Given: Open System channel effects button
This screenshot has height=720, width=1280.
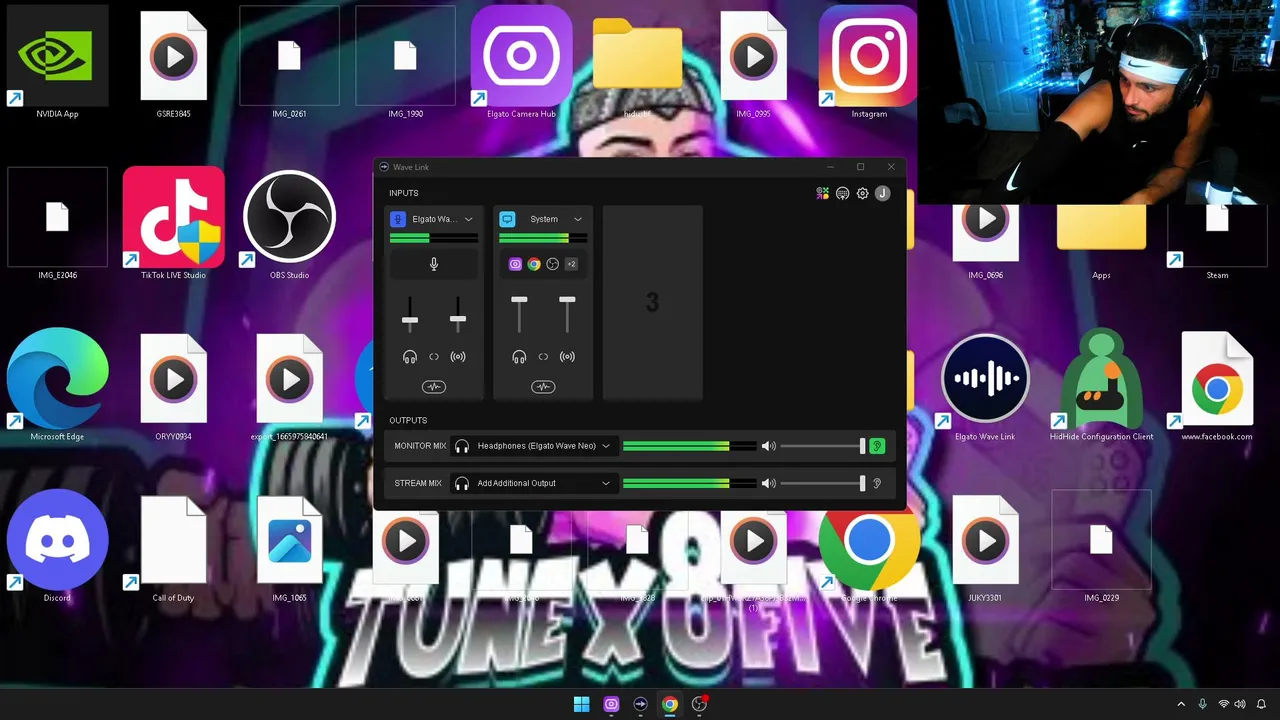Looking at the screenshot, I should [x=543, y=387].
